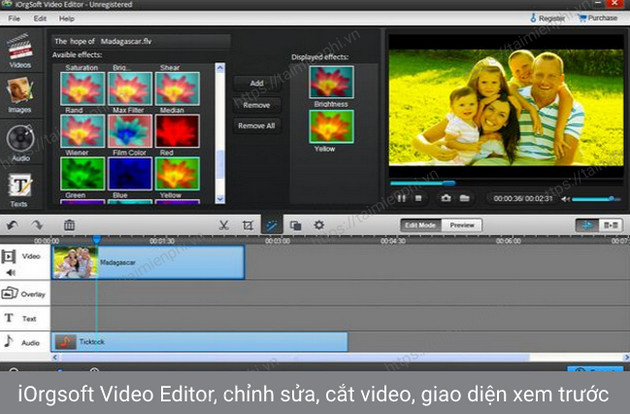The height and width of the screenshot is (414, 630).
Task: Open the Help menu
Action: tap(67, 18)
